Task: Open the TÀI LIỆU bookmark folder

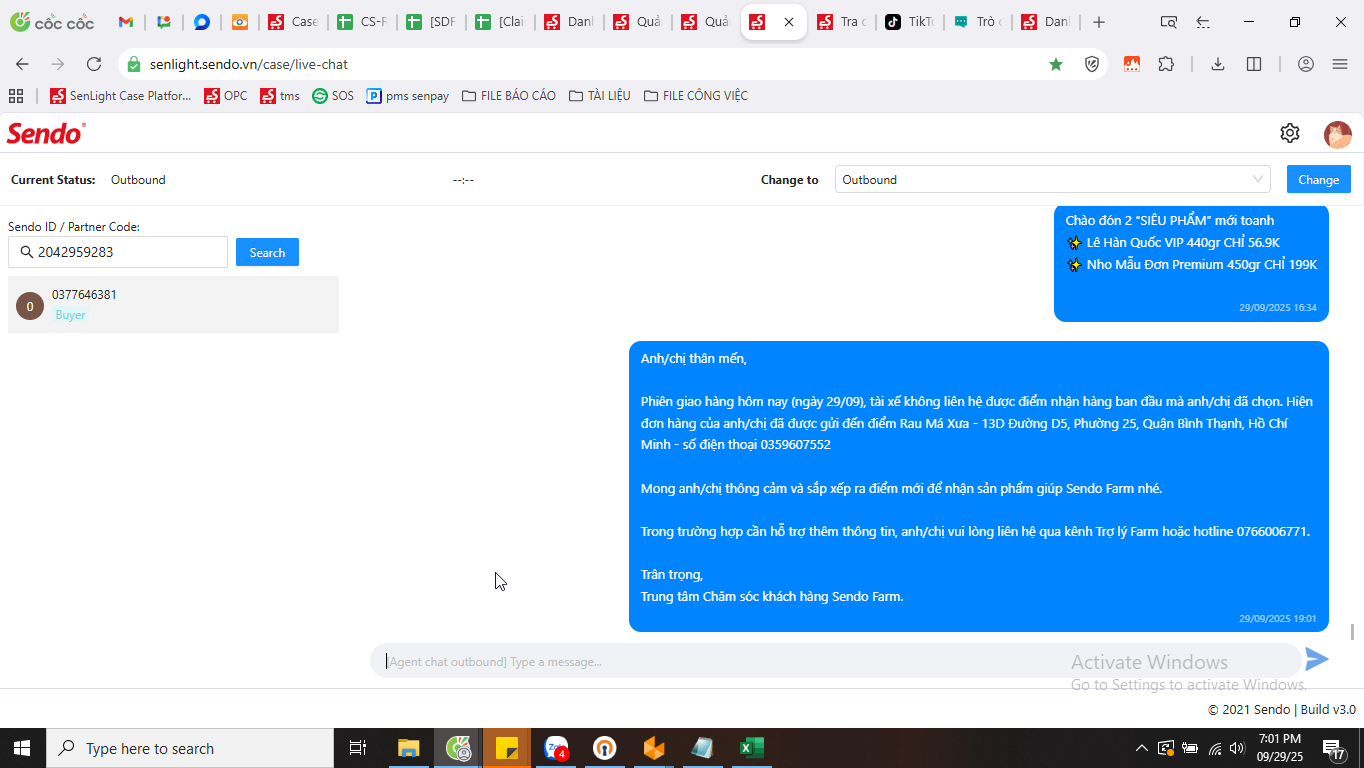Action: click(599, 96)
